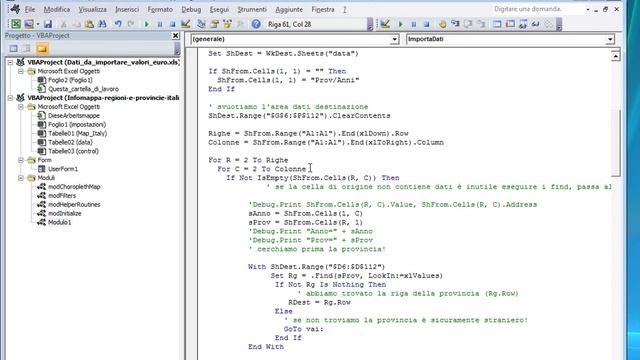Viewport: 640px width, 360px height.
Task: Step Into code from Debug toolbar
Action: coord(455,24)
